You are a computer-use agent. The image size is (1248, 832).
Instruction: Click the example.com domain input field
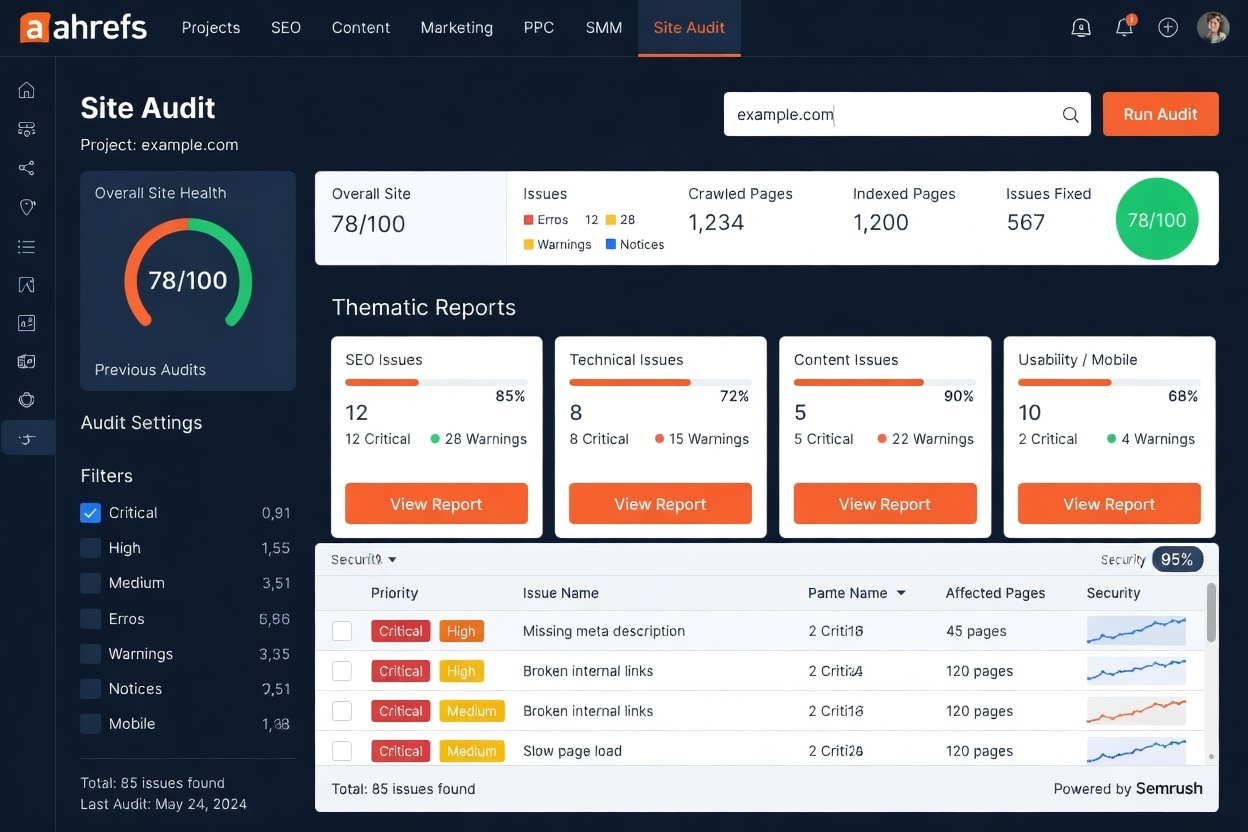(x=880, y=114)
